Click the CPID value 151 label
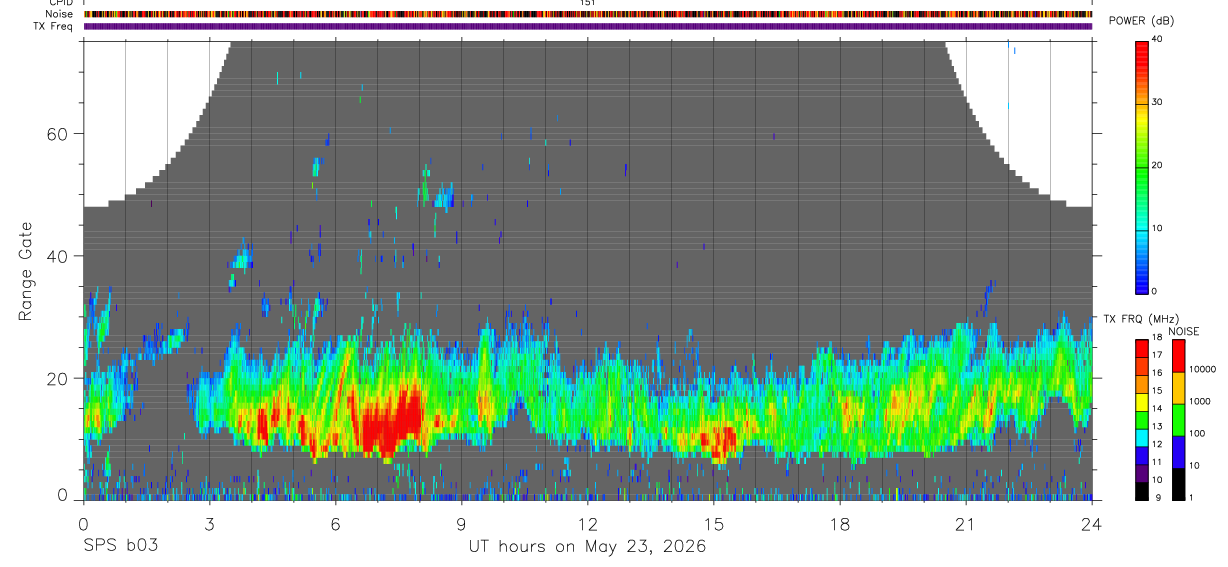Viewport: 1228px width, 567px height. click(588, 3)
